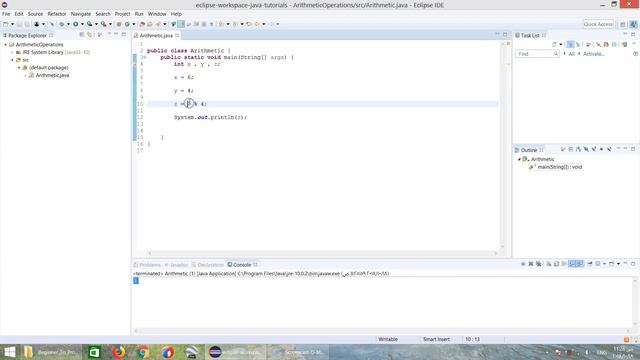Click Collapse All in Package Explorer
The image size is (640, 360).
pos(82,35)
